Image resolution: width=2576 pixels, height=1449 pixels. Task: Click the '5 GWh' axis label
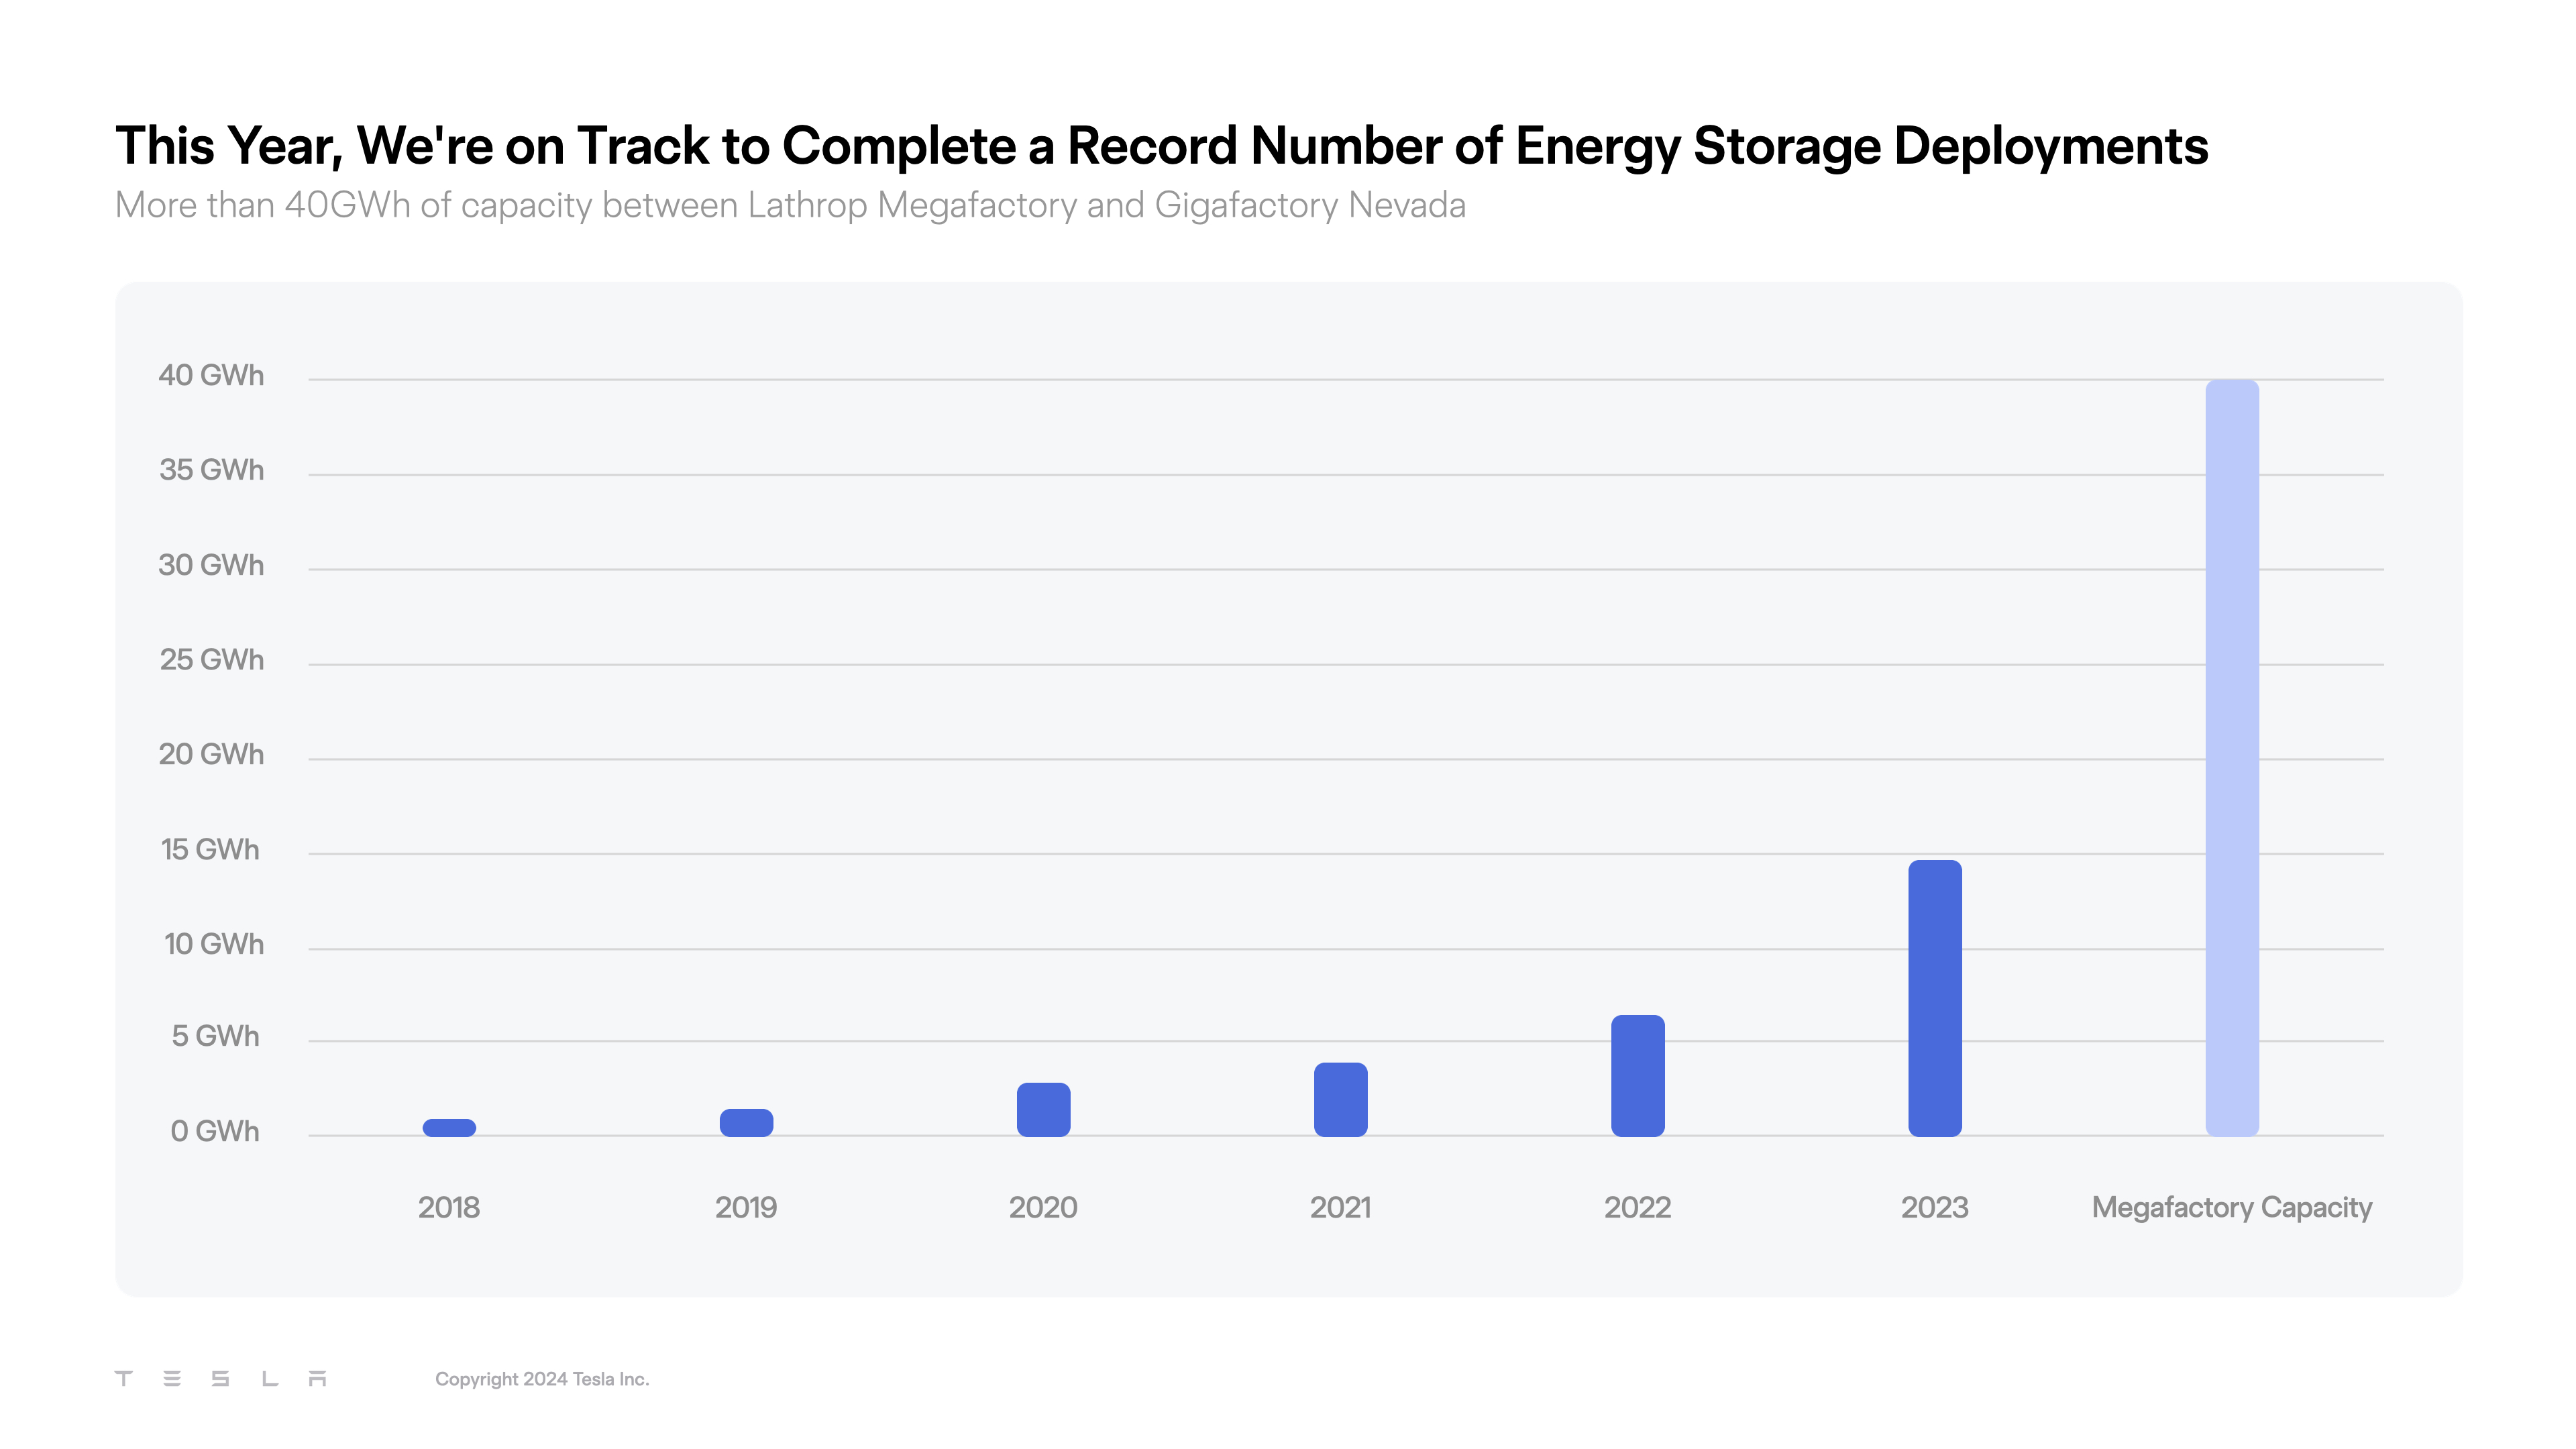[215, 1036]
